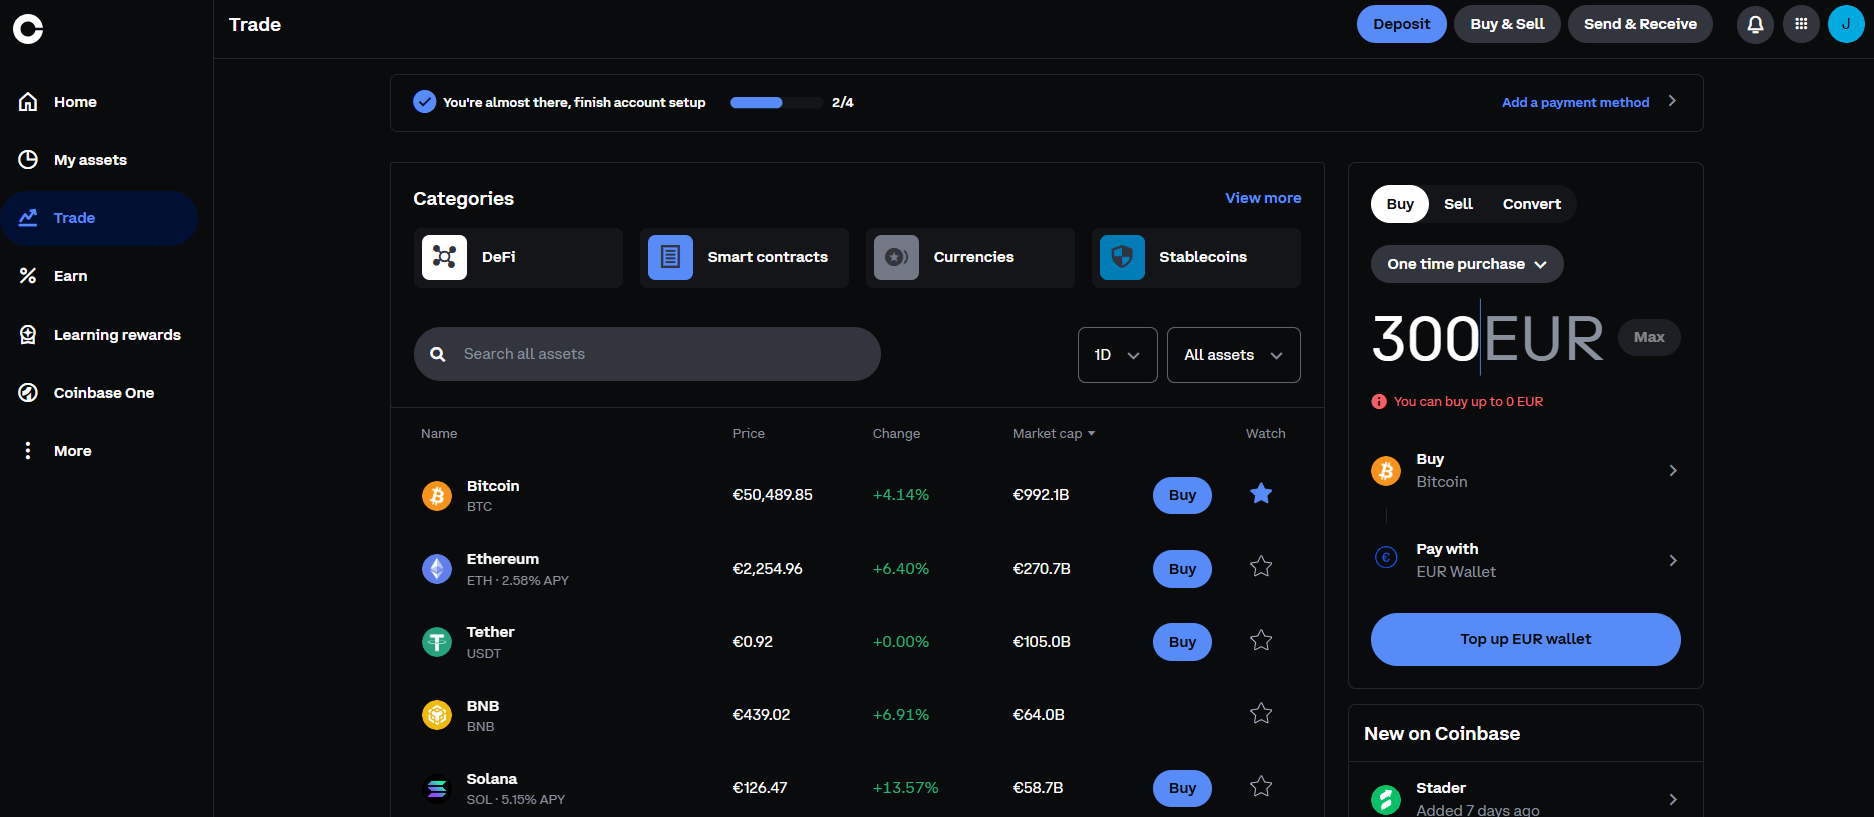Click the Price column header
1874x817 pixels.
[748, 433]
